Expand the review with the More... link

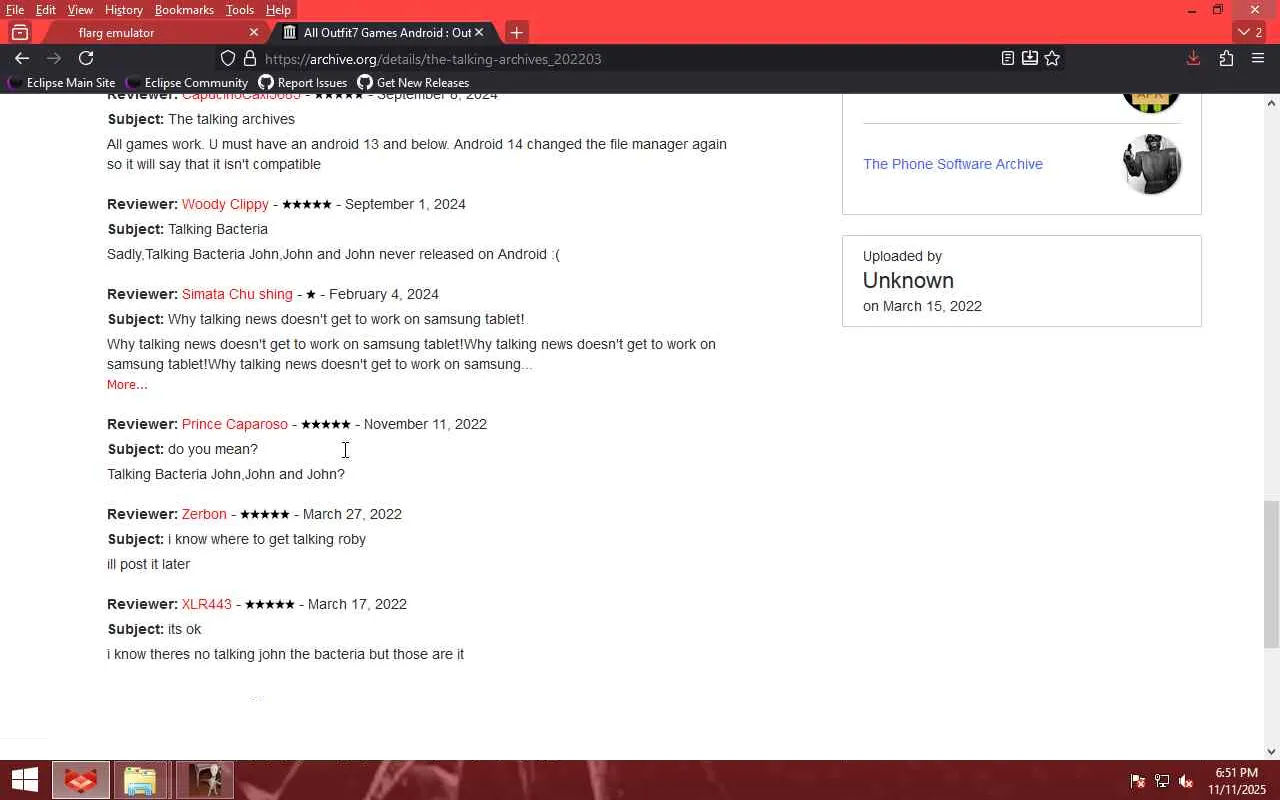tap(127, 385)
